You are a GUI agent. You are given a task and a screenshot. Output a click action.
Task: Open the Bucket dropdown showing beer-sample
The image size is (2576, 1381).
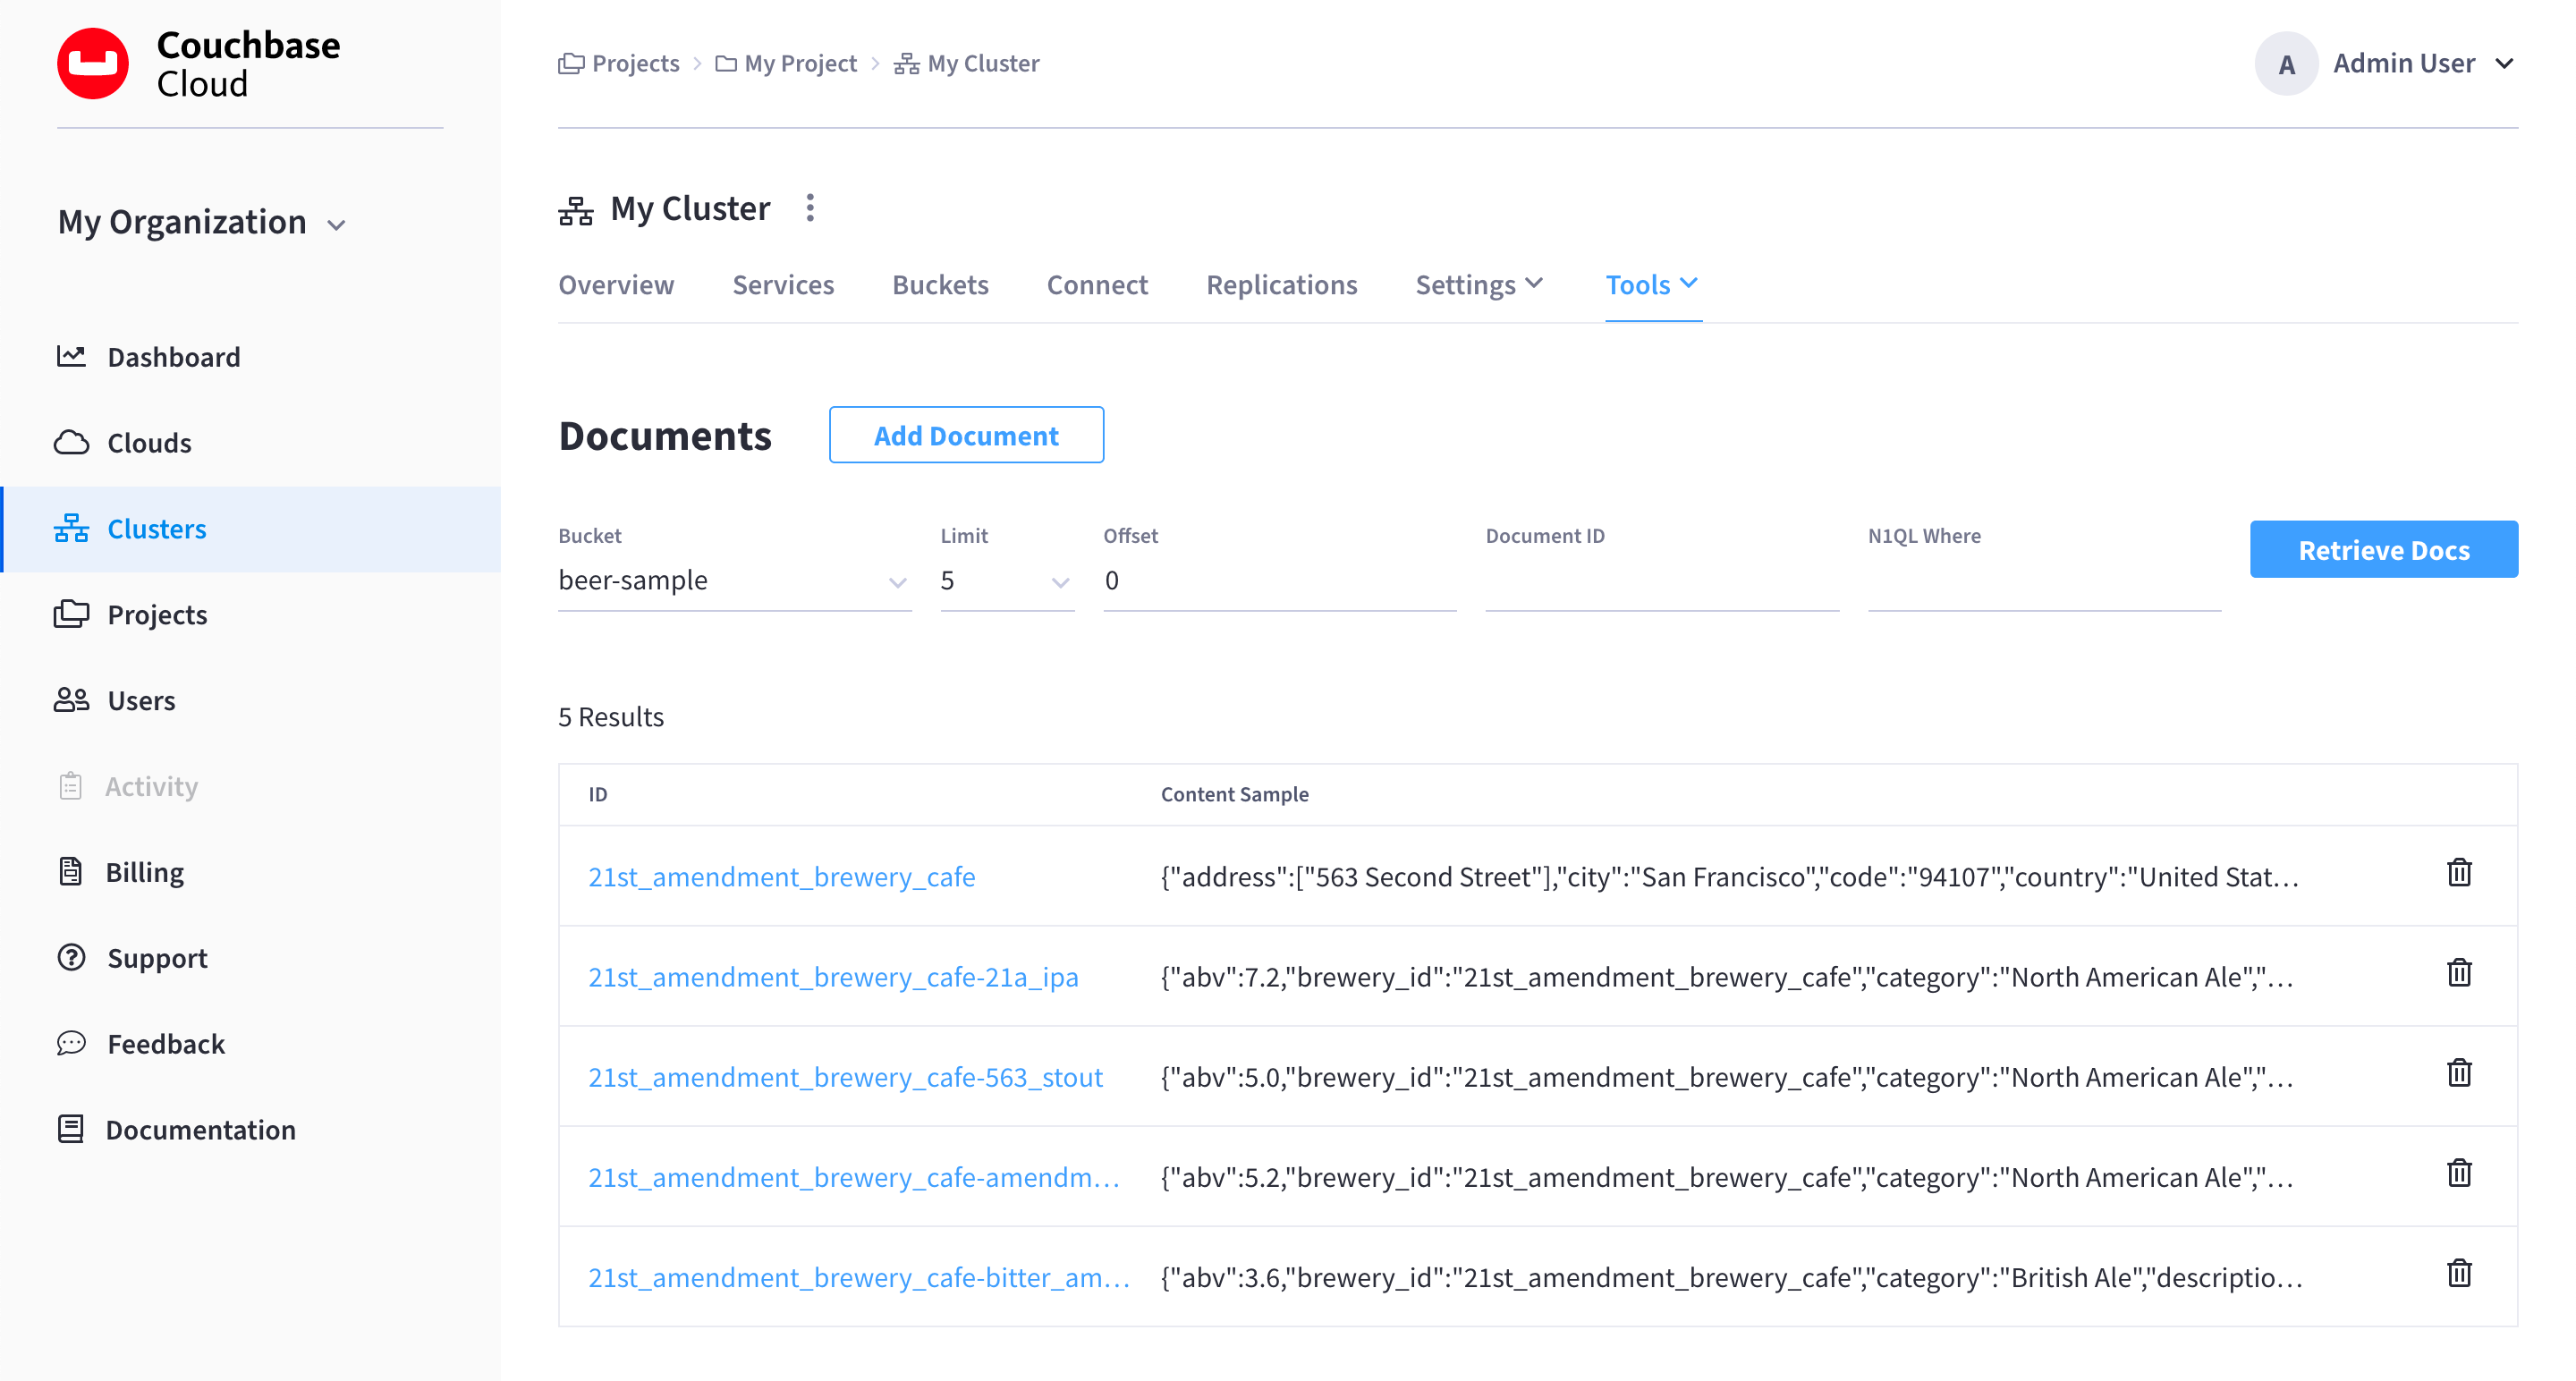coord(734,580)
